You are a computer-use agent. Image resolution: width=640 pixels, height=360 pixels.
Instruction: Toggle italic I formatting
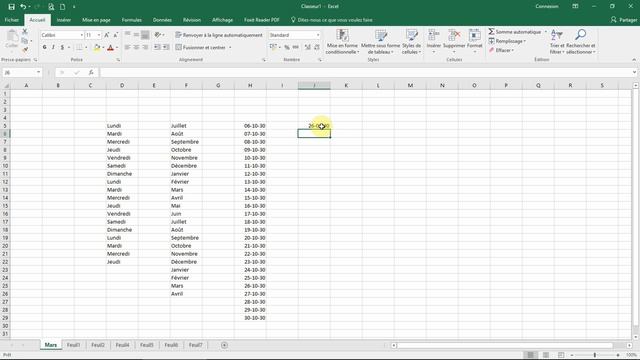coord(53,47)
